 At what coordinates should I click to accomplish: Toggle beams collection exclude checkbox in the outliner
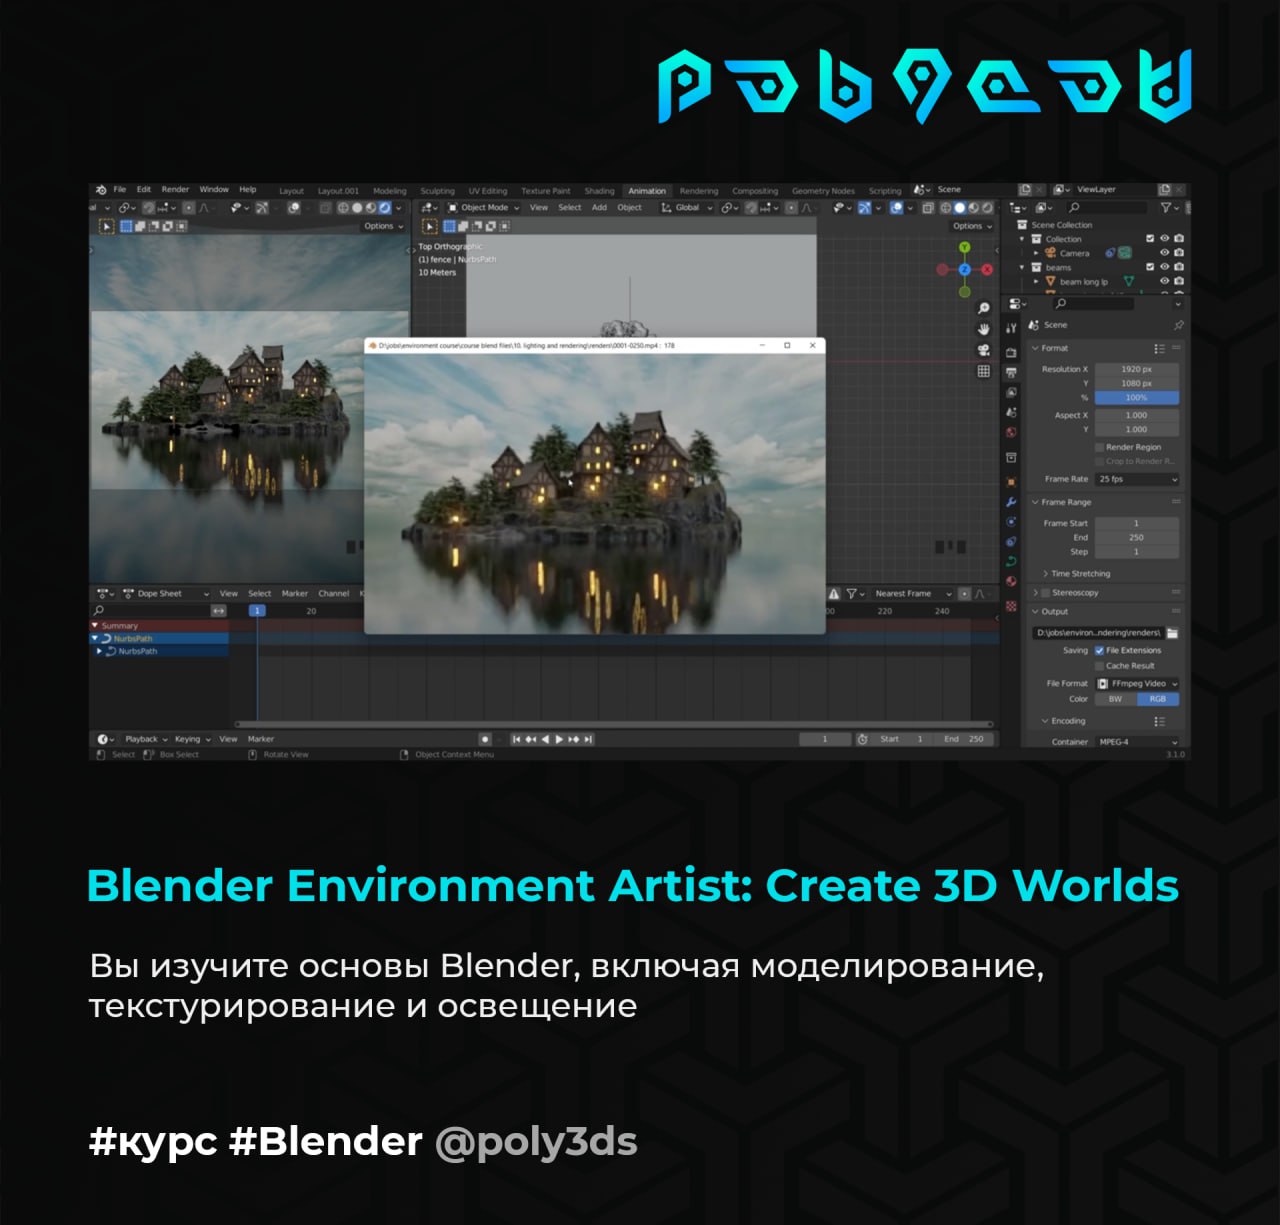coord(1150,267)
